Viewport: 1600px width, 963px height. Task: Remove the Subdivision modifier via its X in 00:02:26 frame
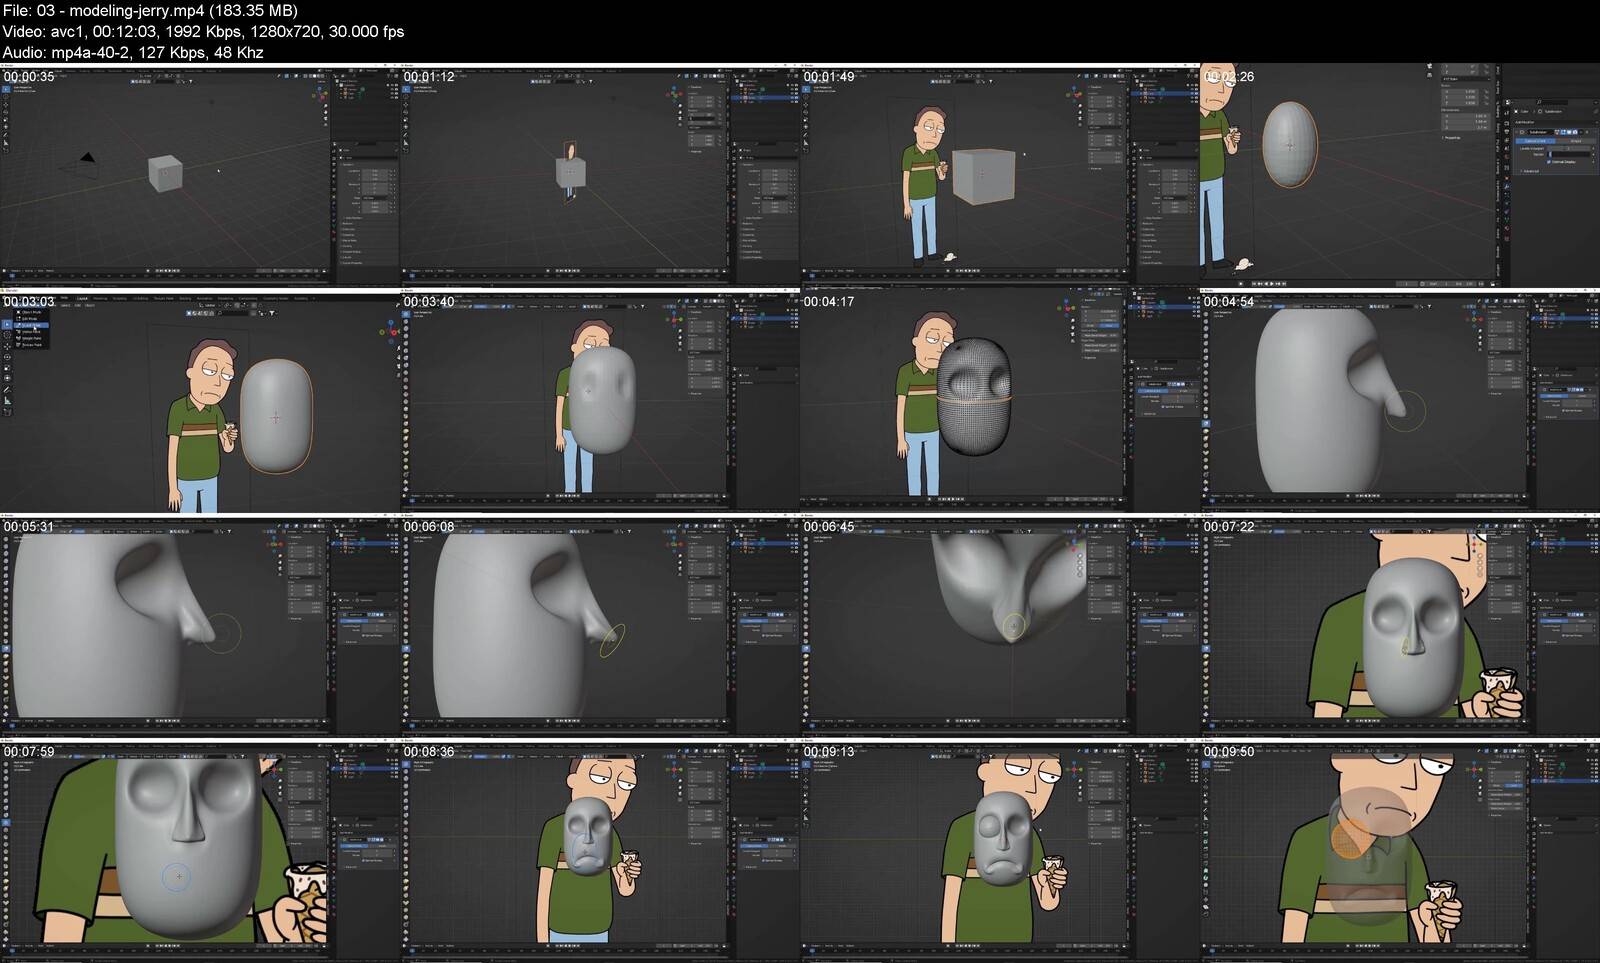1587,132
